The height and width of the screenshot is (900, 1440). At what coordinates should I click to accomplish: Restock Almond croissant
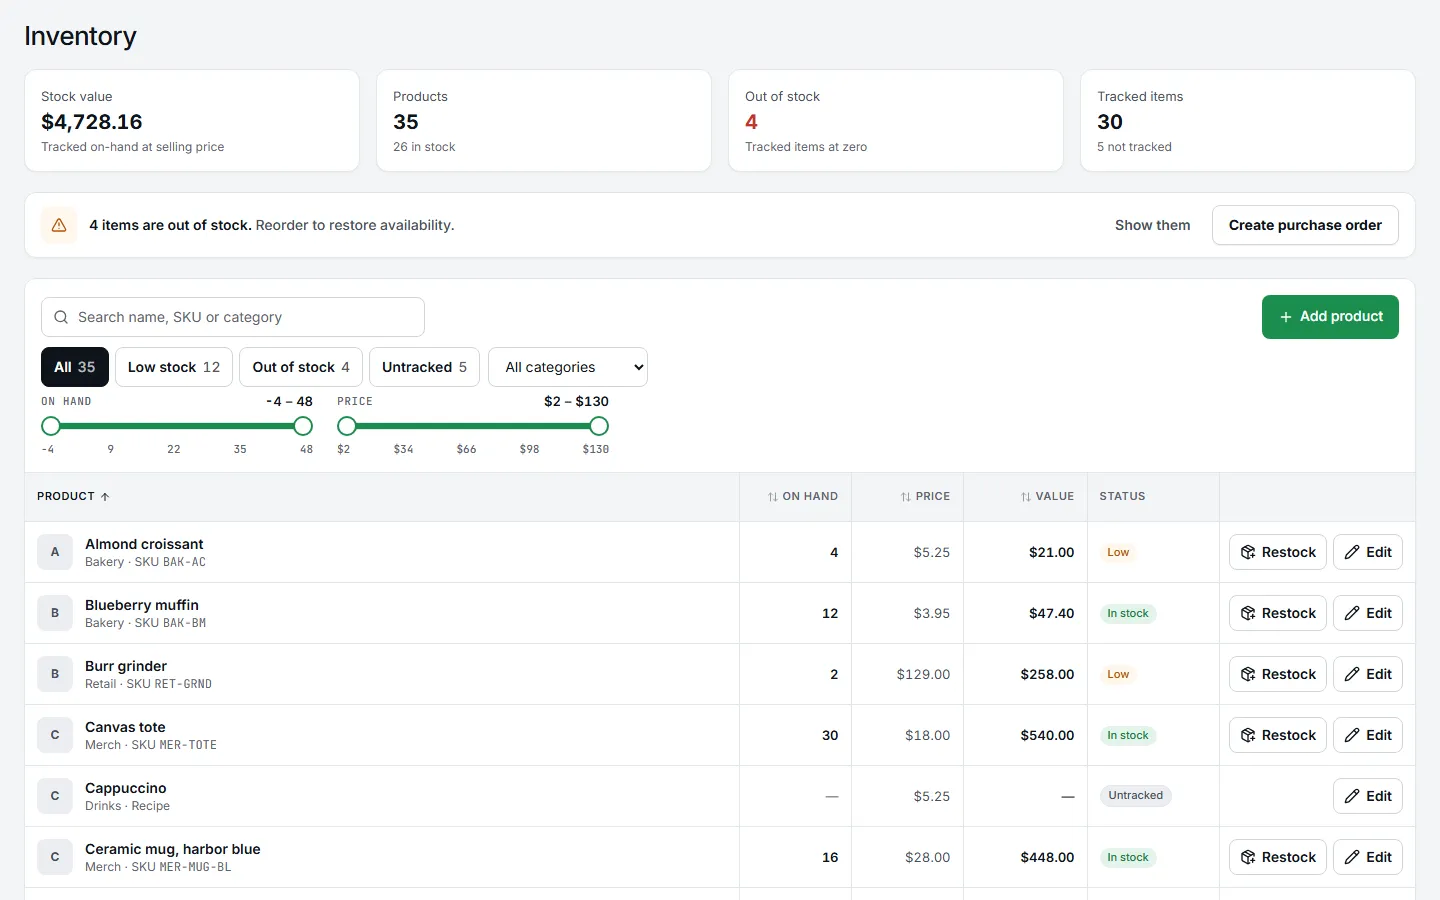pos(1278,552)
